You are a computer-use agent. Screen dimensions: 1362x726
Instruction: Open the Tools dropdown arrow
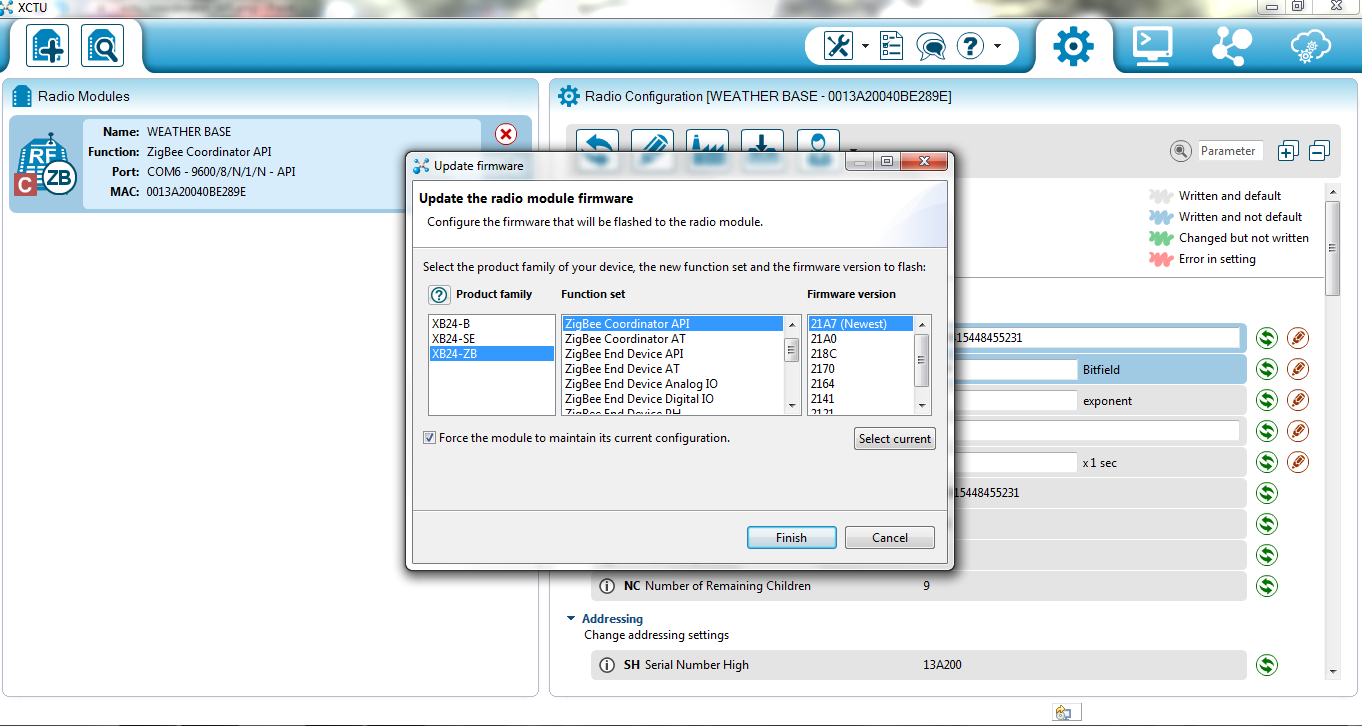(865, 46)
